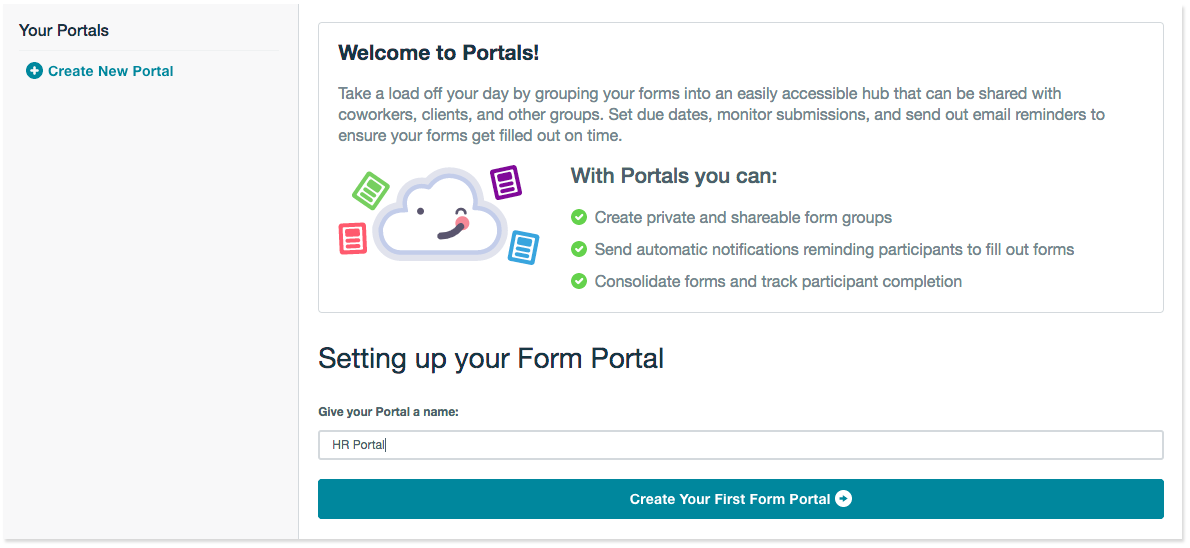Click the blue form icon by the cloud
Viewport: 1190px width, 548px height.
(523, 247)
